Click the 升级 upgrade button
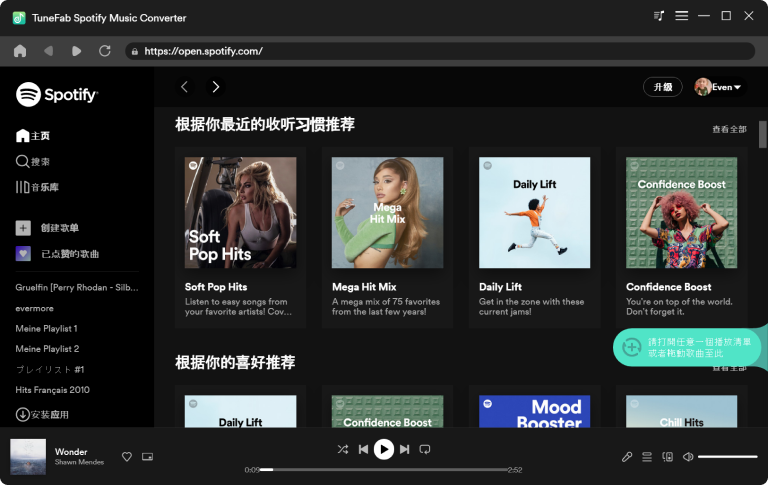Viewport: 768px width, 485px height. point(663,87)
